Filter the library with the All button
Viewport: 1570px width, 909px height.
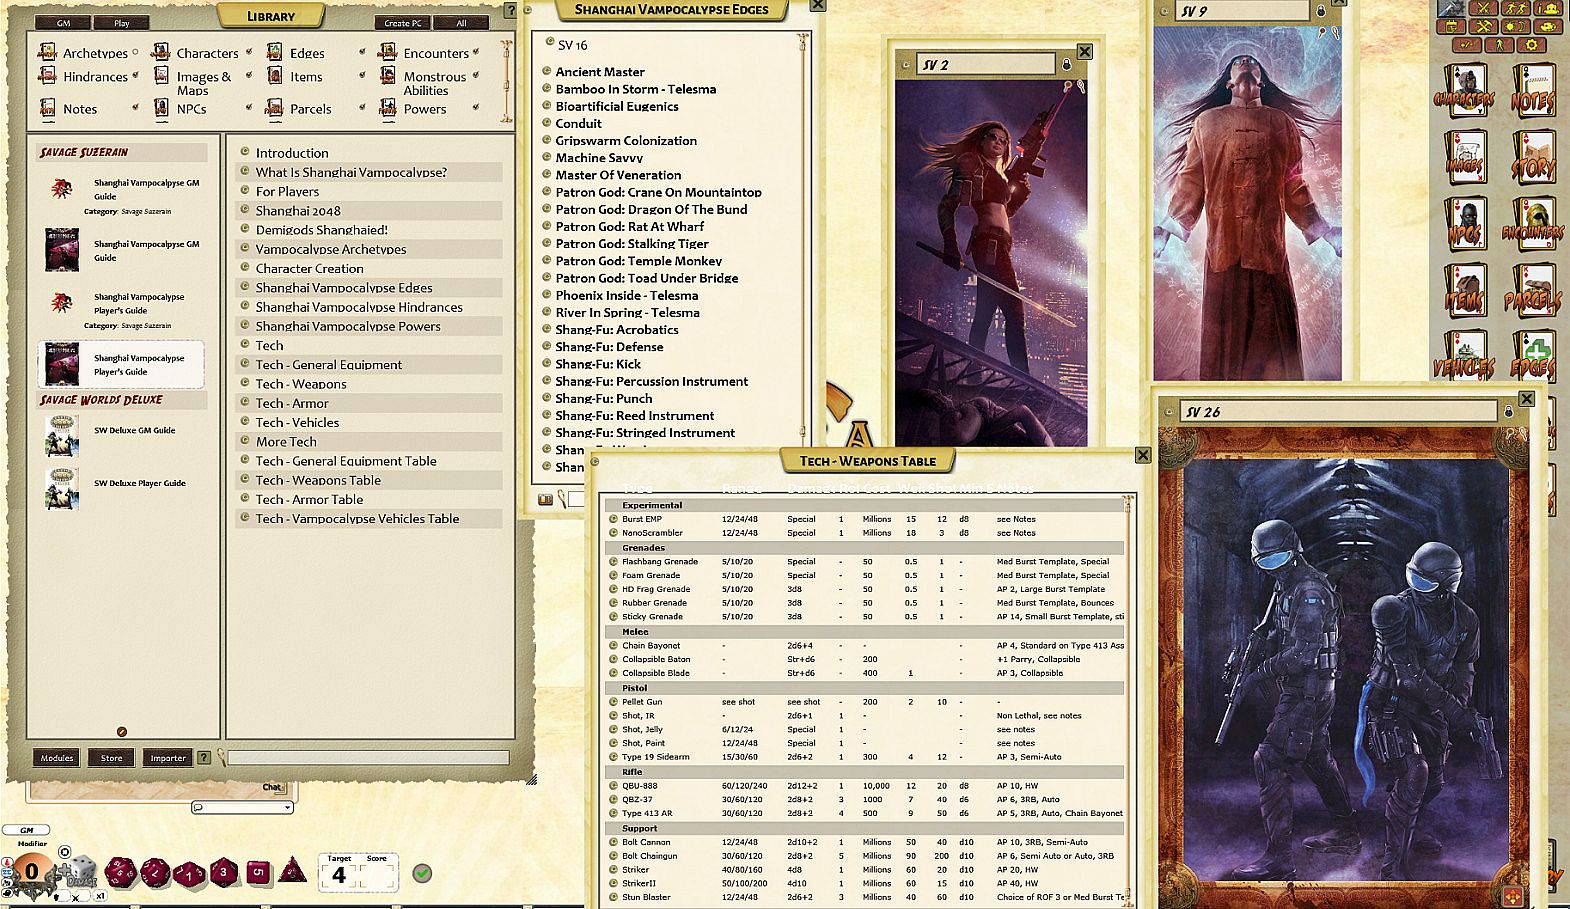[x=461, y=23]
